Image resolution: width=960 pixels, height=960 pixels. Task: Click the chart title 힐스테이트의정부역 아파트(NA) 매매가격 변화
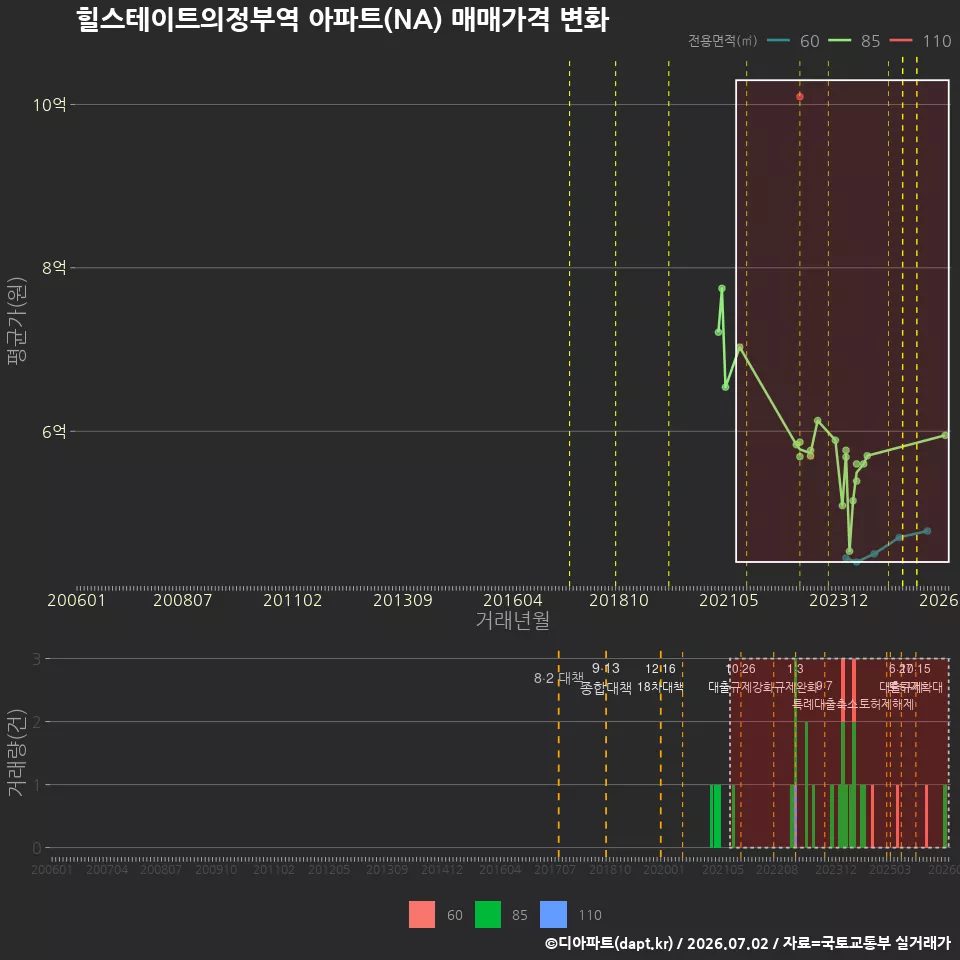click(342, 20)
